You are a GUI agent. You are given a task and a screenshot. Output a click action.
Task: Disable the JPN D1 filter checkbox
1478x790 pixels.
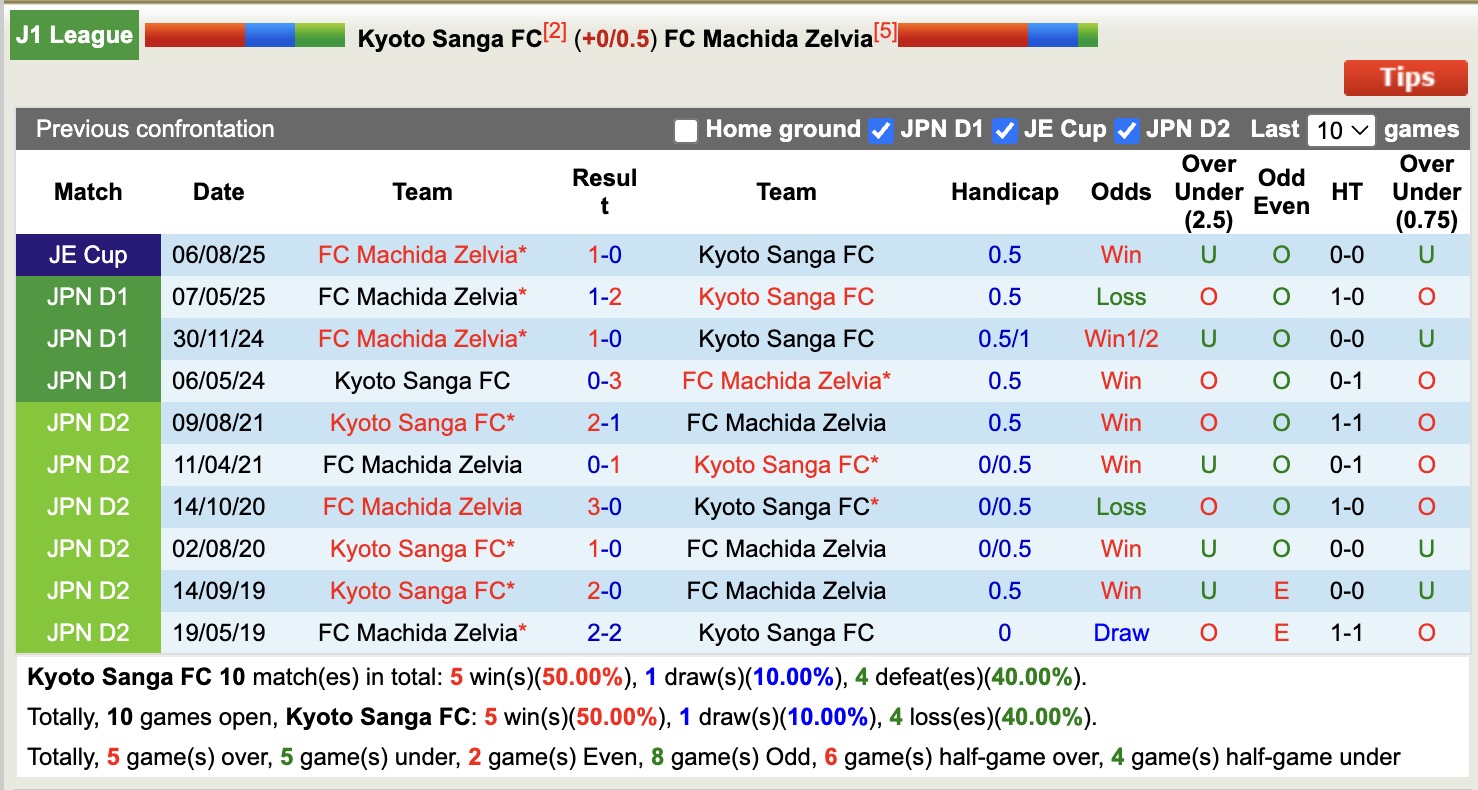coord(880,129)
